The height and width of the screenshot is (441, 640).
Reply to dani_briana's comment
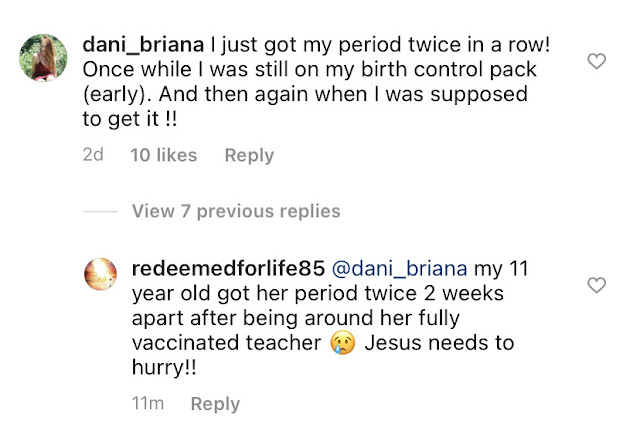click(x=249, y=156)
